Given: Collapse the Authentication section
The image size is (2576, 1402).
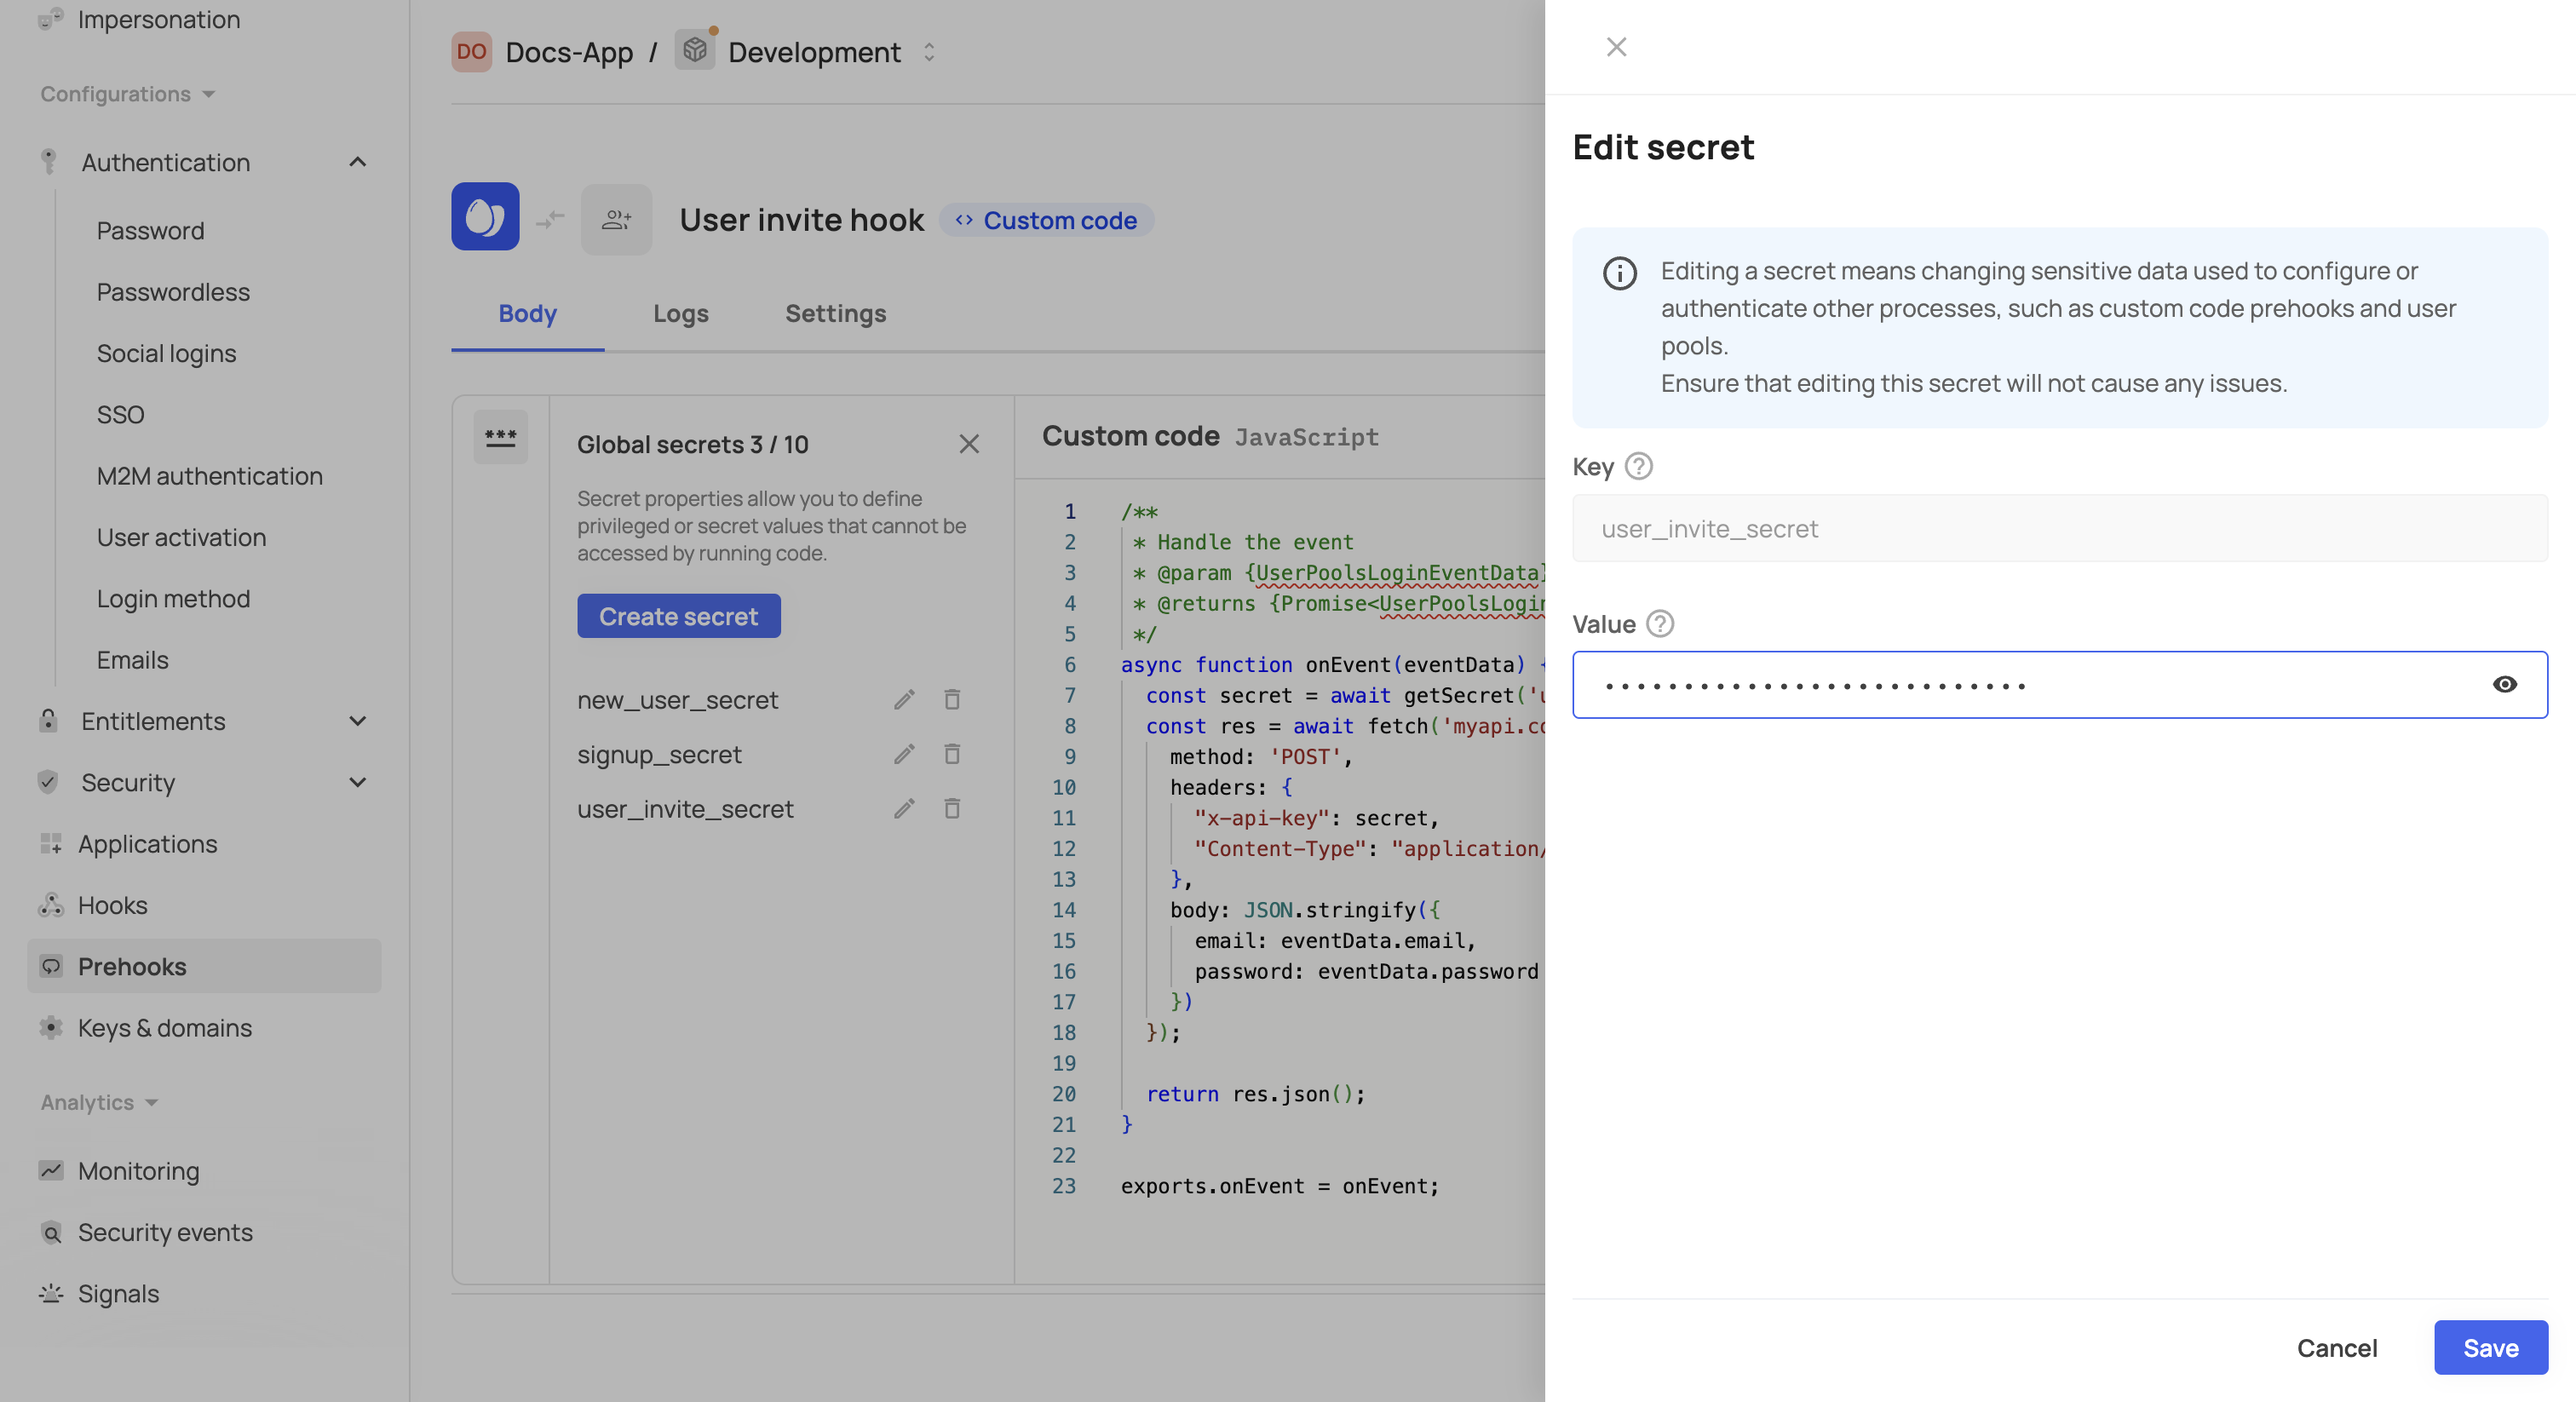Looking at the screenshot, I should 357,162.
